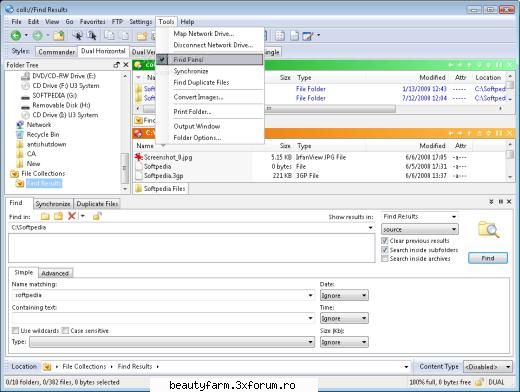
Task: Select Network in the folder tree
Action: pyautogui.click(x=39, y=125)
